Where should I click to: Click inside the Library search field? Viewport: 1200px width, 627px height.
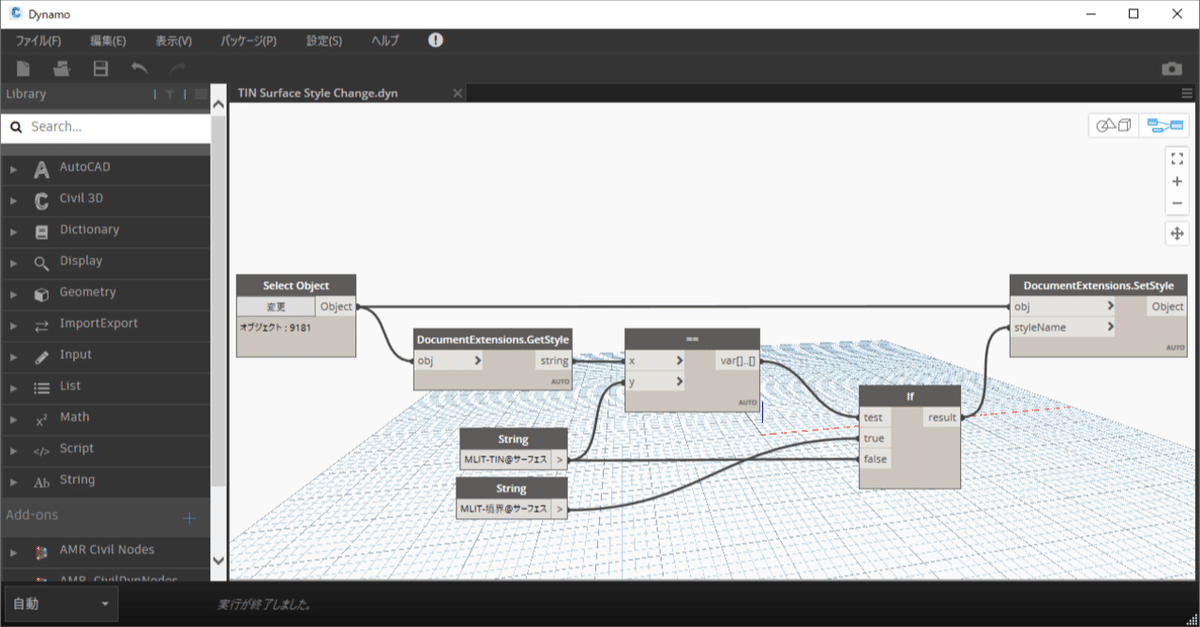coord(107,126)
